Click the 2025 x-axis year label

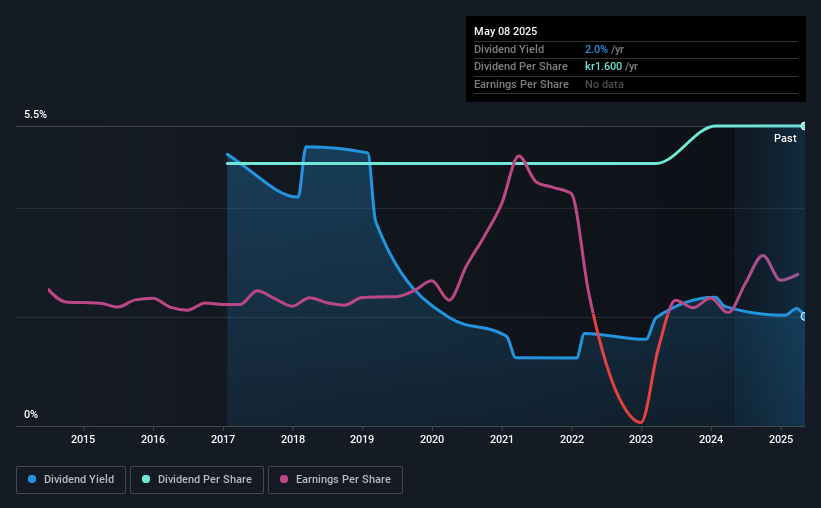pos(781,439)
